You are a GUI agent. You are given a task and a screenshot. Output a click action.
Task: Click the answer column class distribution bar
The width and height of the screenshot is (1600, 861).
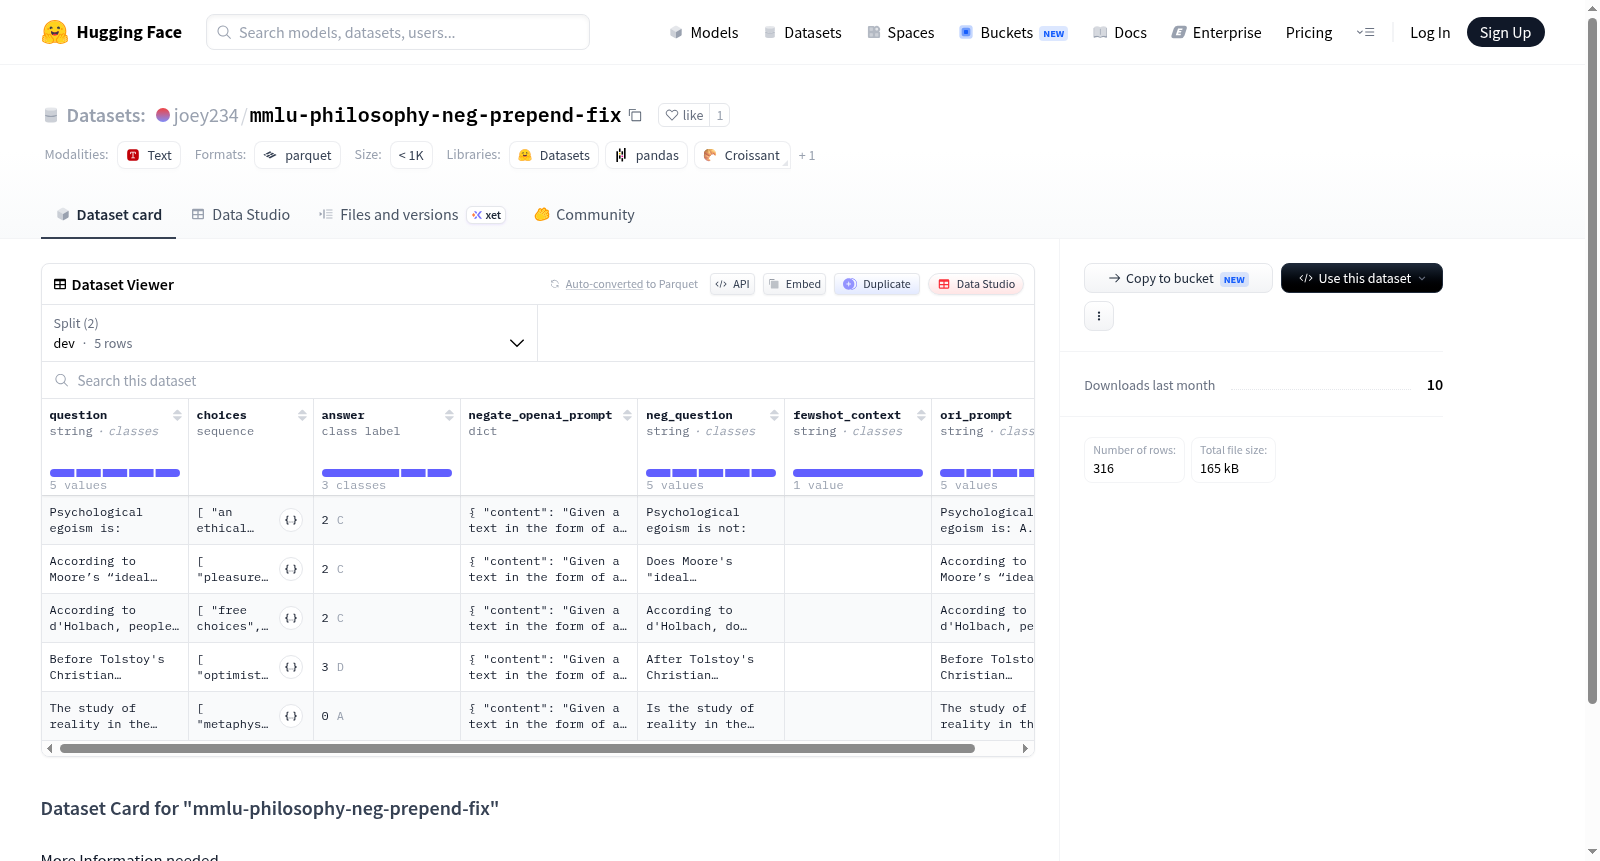pos(387,473)
